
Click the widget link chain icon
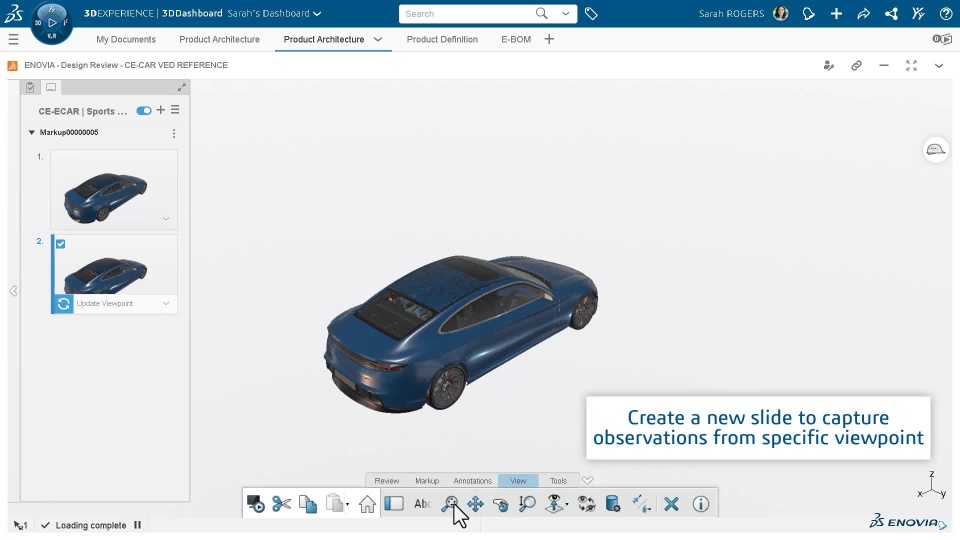pyautogui.click(x=856, y=66)
